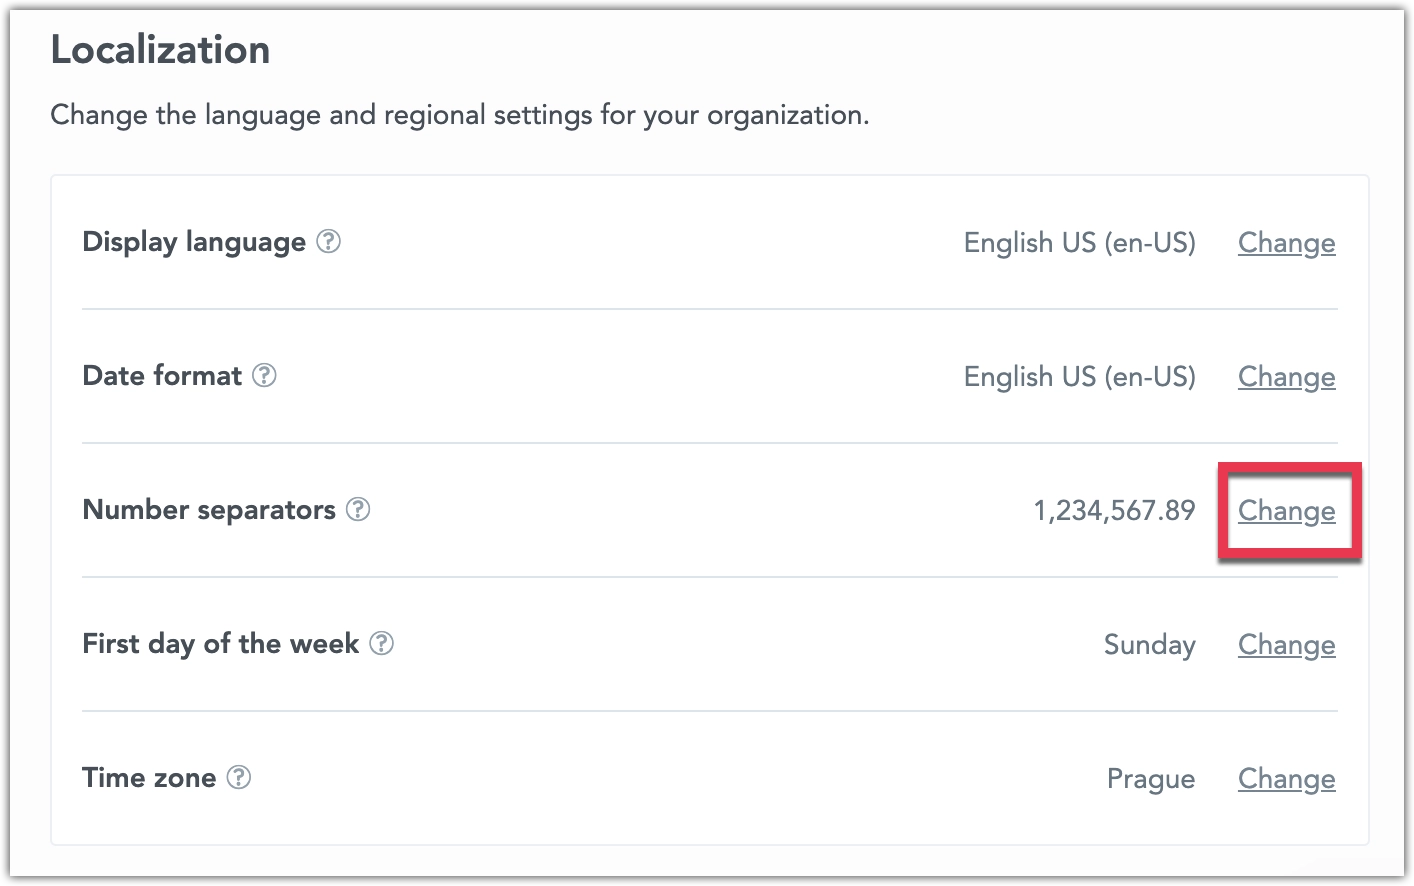Select the Sunday first day value
Screen dimensions: 1414x886
[x=1149, y=645]
